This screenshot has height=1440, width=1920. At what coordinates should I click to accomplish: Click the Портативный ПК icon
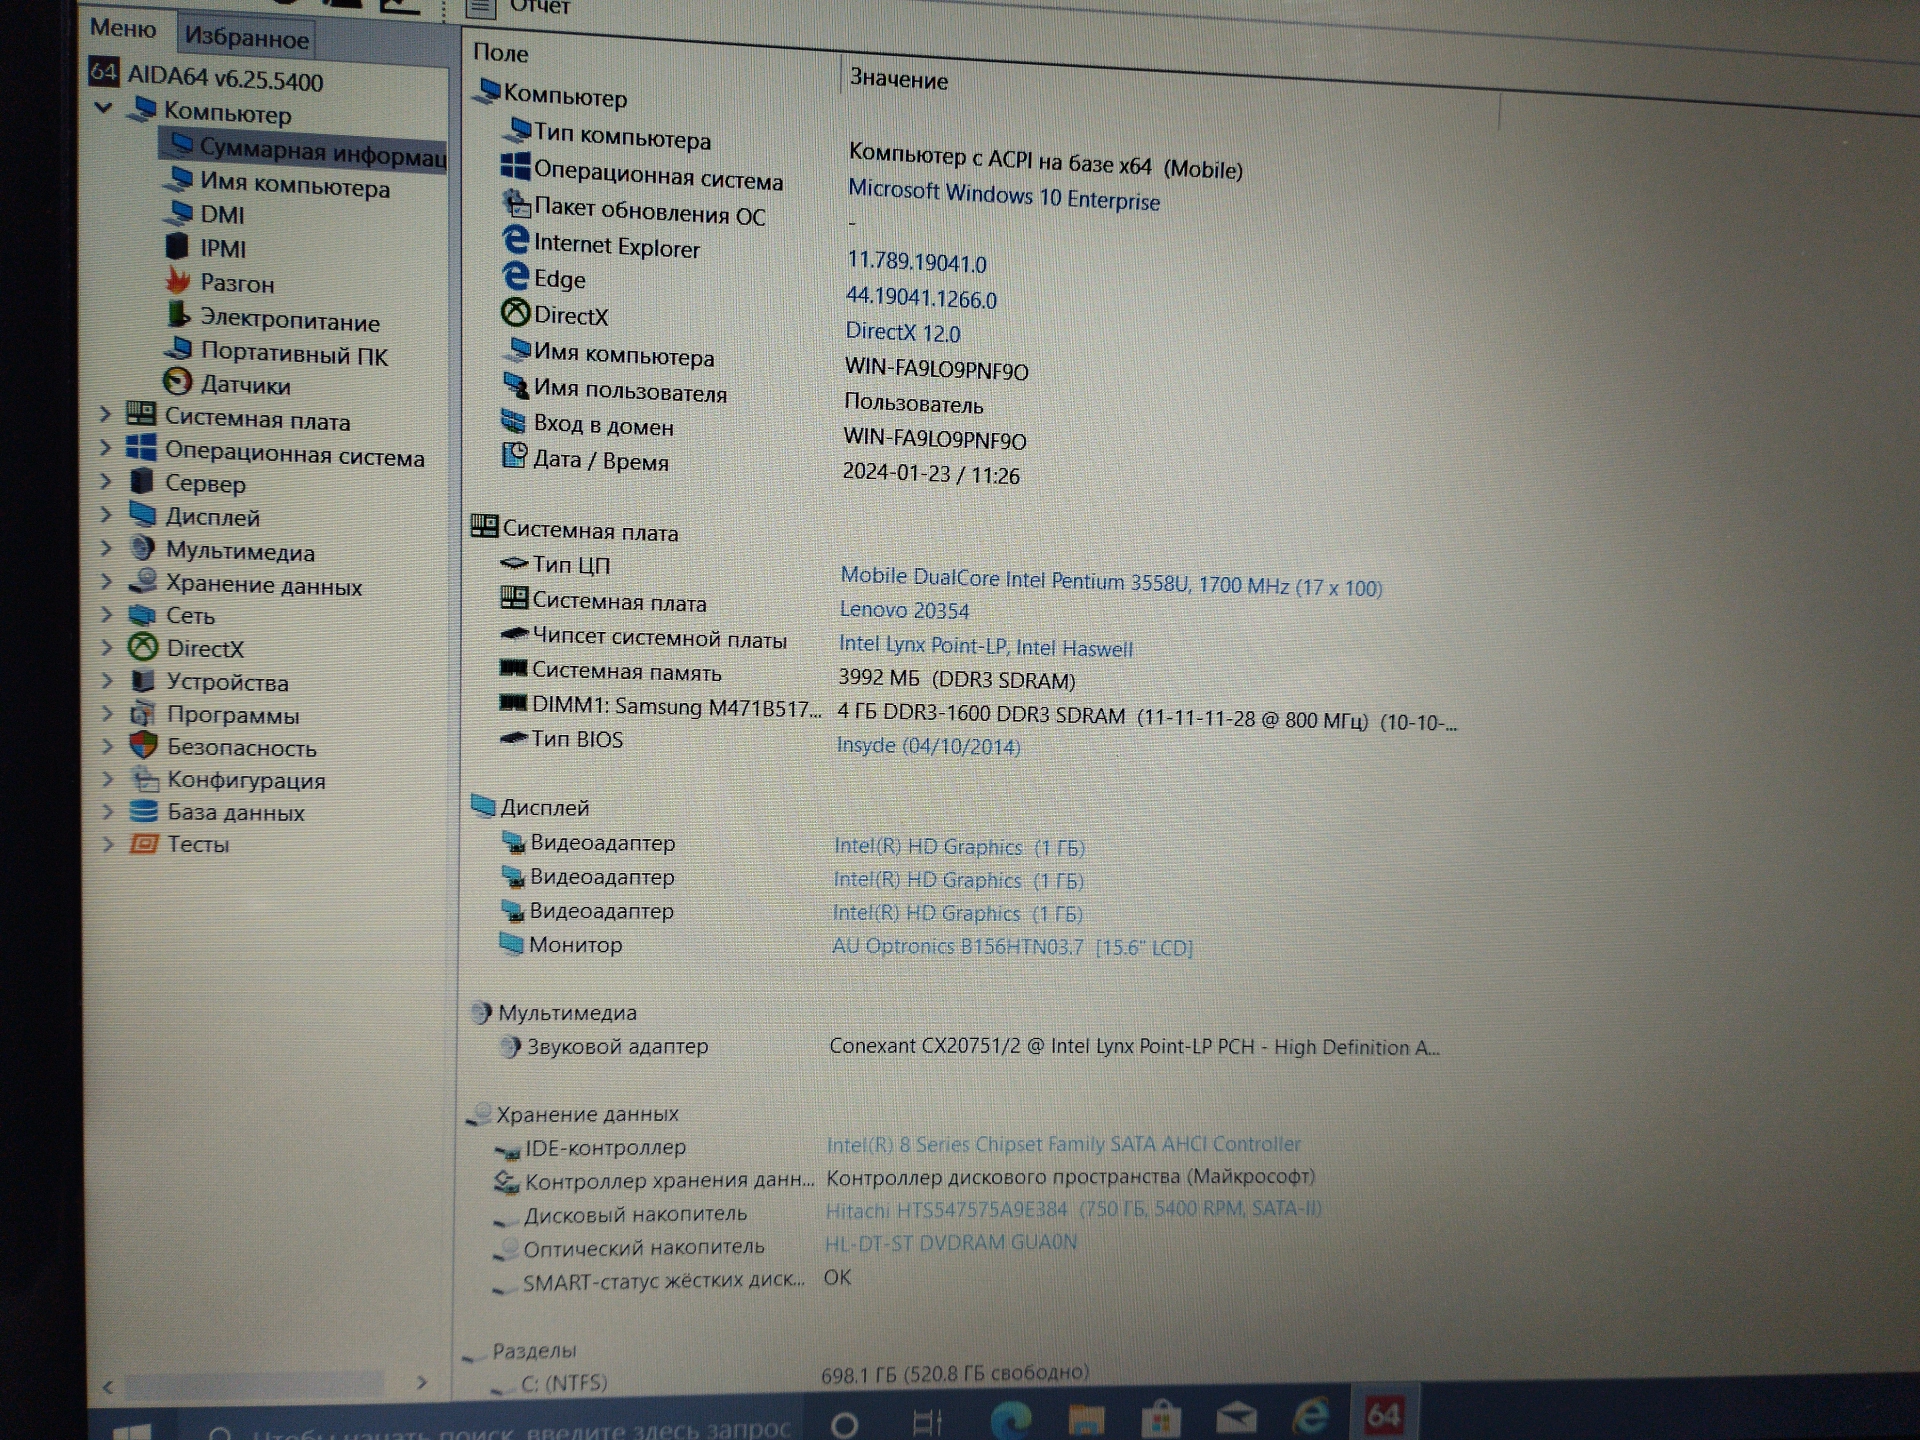click(x=178, y=350)
